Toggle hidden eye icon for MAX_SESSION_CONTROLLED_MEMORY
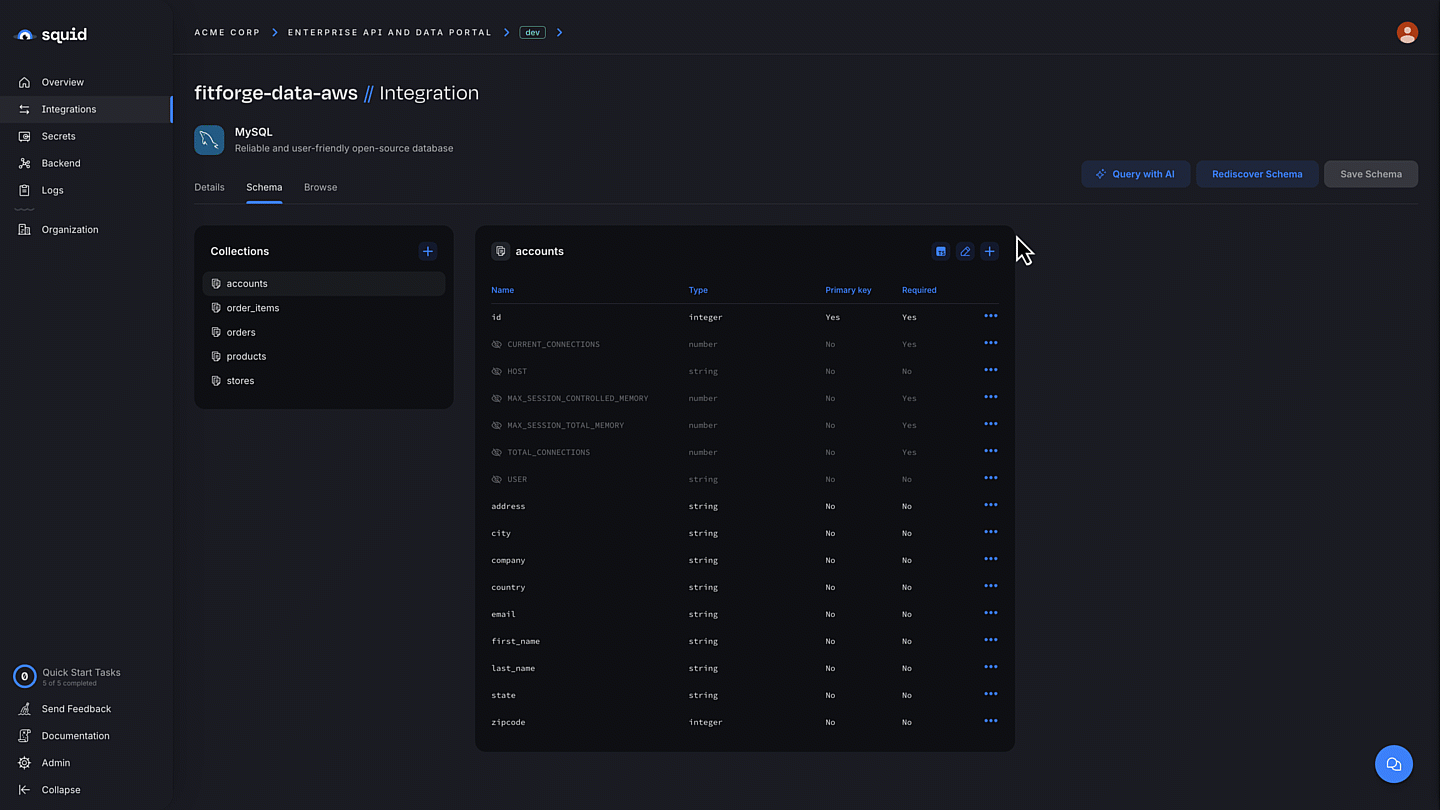Screen dimensions: 1440x810 pos(497,398)
